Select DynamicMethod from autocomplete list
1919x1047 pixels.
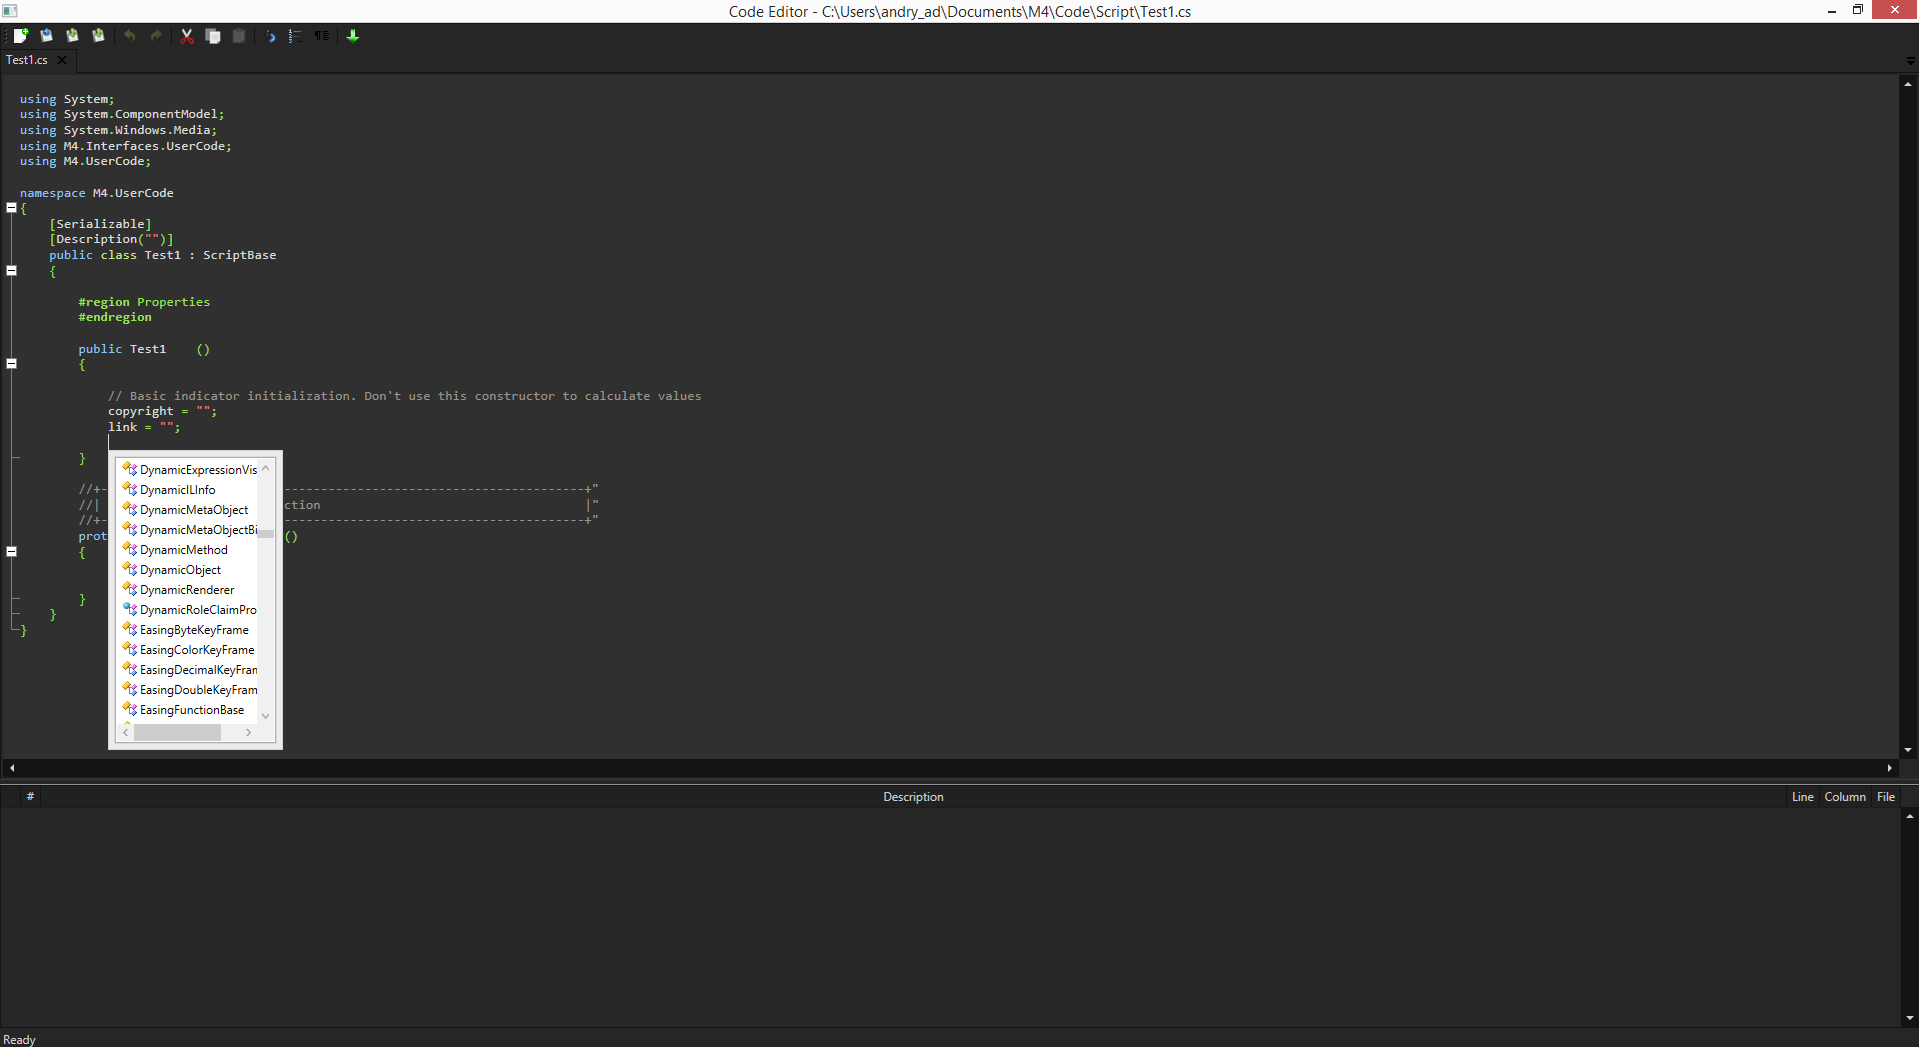[x=184, y=550]
